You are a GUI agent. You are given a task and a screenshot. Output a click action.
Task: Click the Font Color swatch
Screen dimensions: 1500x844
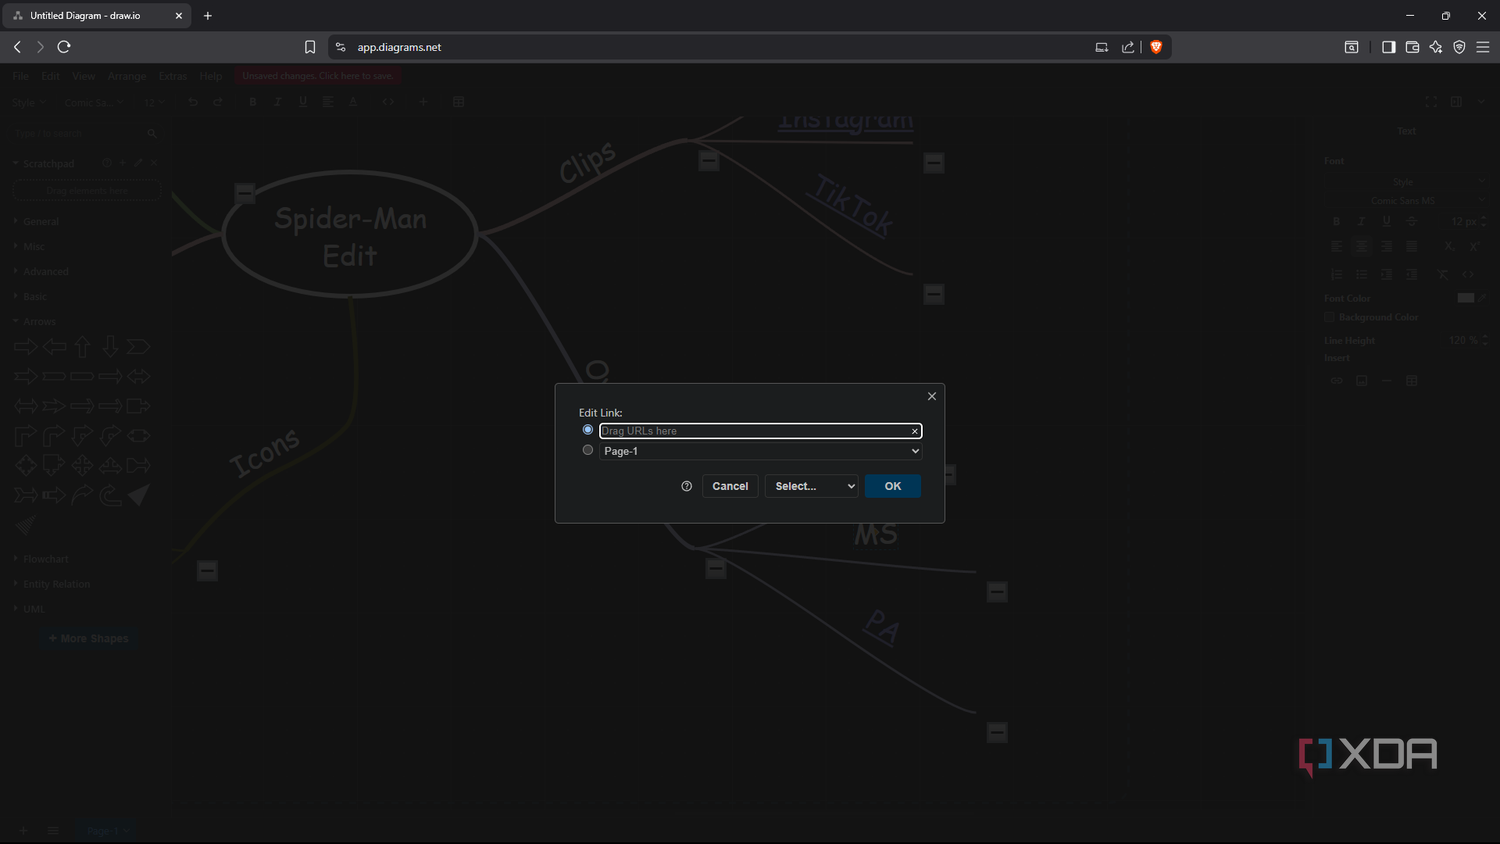[x=1466, y=298]
